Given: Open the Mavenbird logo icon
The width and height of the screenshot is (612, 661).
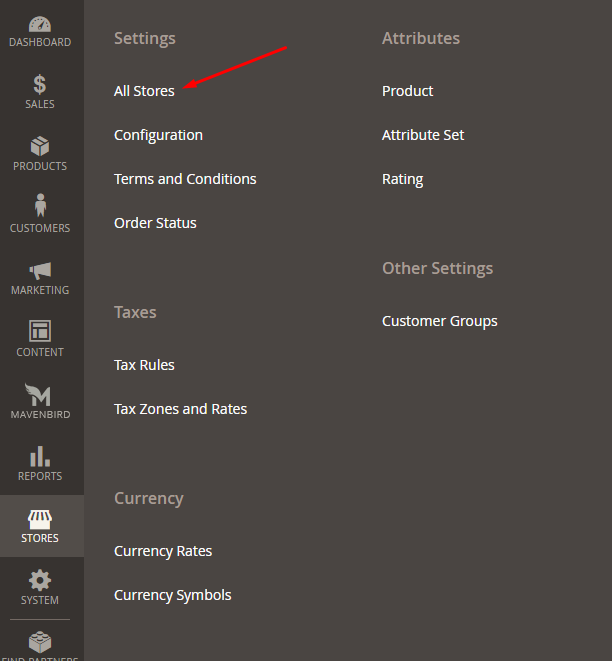Looking at the screenshot, I should point(38,395).
